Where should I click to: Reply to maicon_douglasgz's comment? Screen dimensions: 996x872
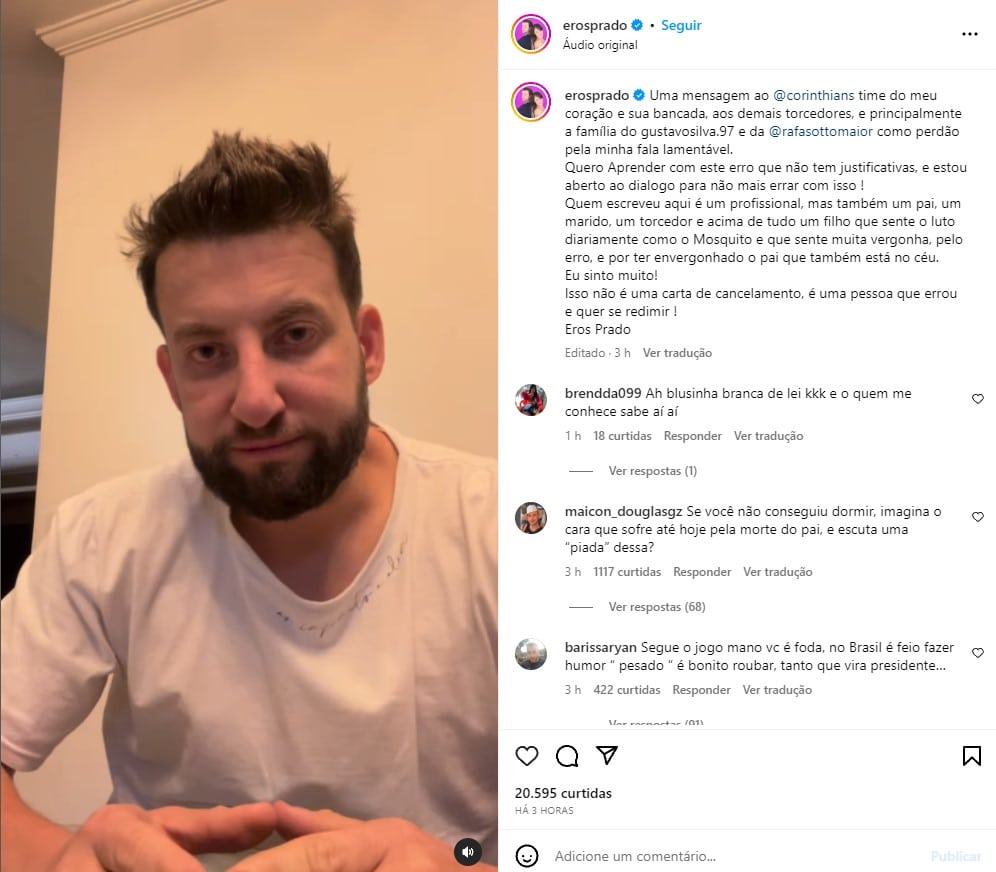[702, 572]
